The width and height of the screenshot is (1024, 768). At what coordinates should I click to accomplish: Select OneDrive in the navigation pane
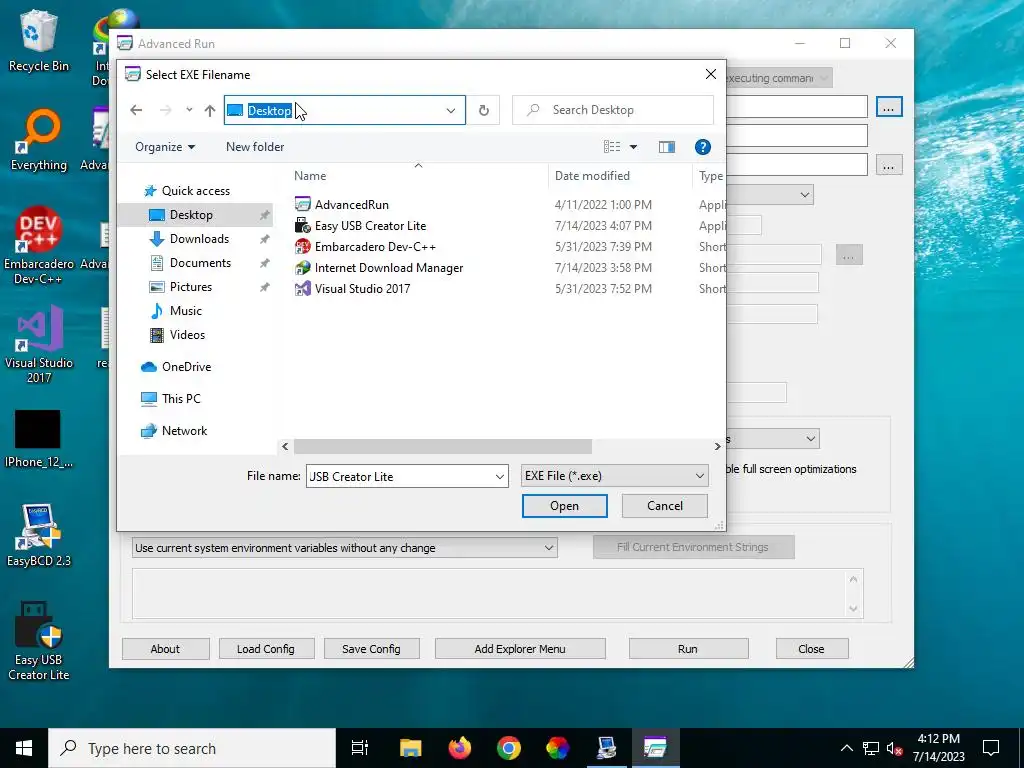[x=176, y=367]
